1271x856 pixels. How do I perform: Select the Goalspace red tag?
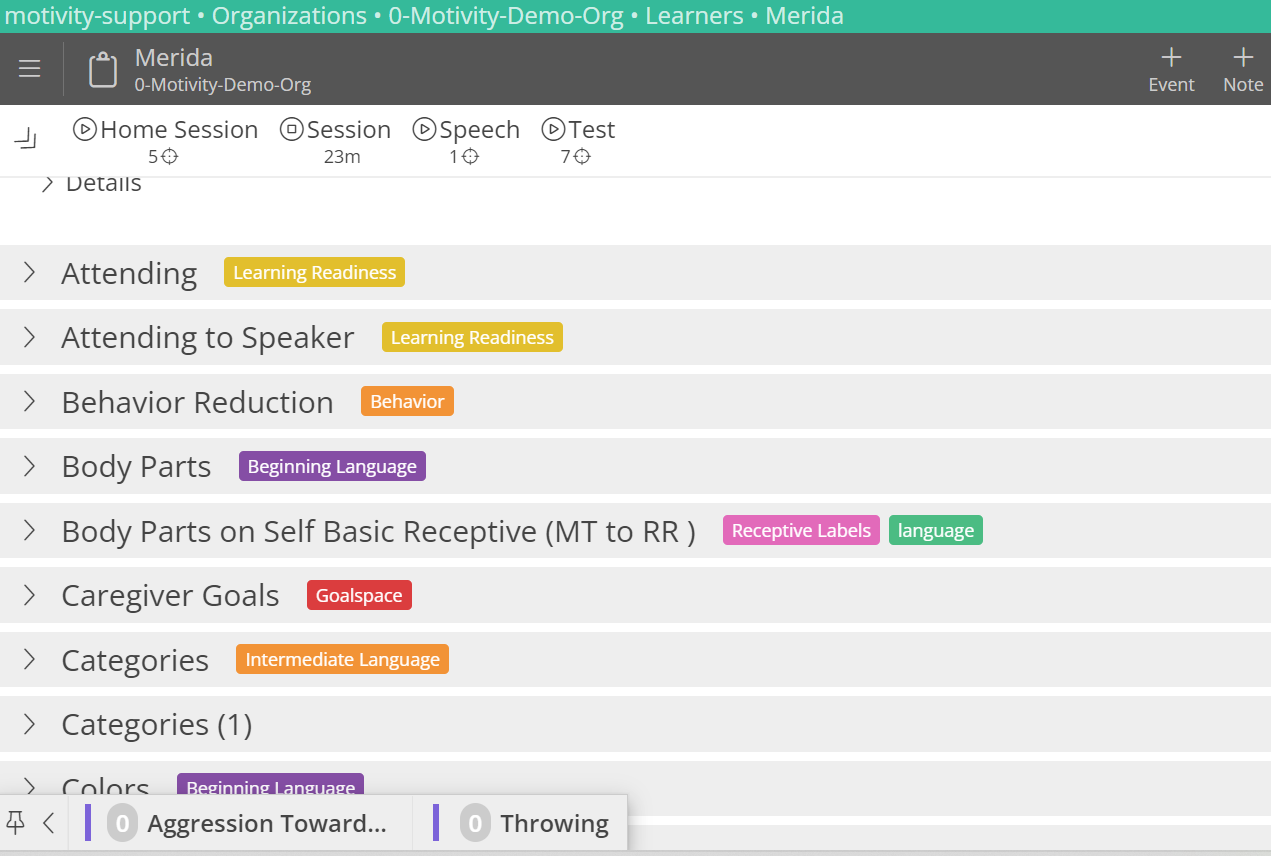(x=359, y=596)
